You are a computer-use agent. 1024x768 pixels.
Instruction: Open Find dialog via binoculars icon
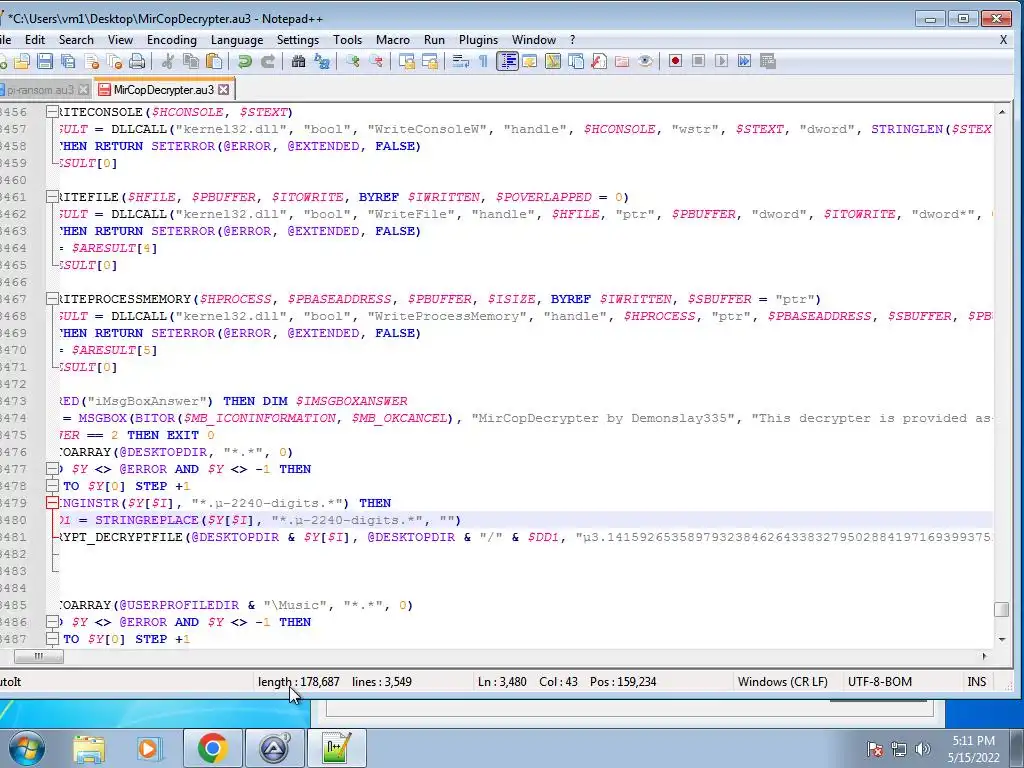click(x=298, y=61)
